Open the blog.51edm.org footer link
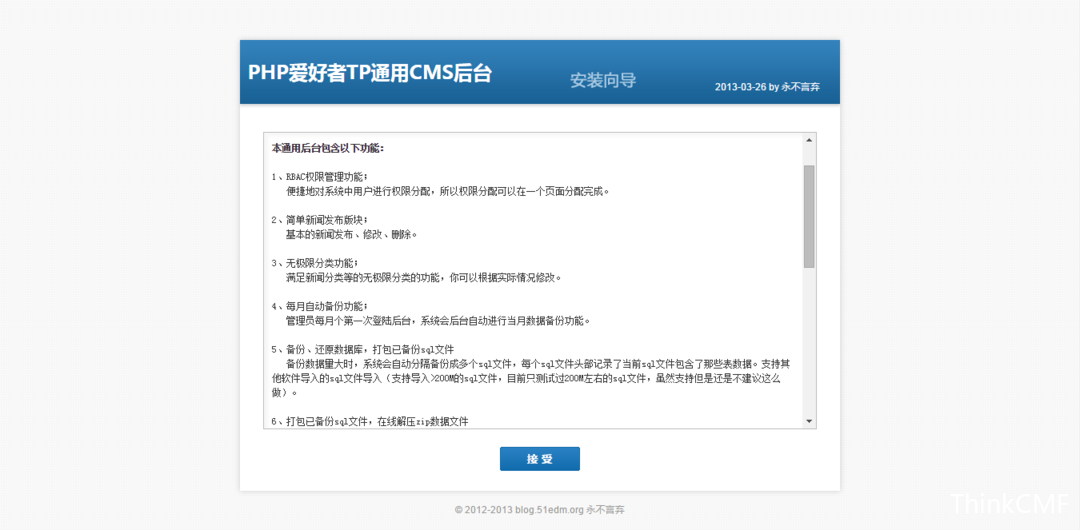 [549, 510]
